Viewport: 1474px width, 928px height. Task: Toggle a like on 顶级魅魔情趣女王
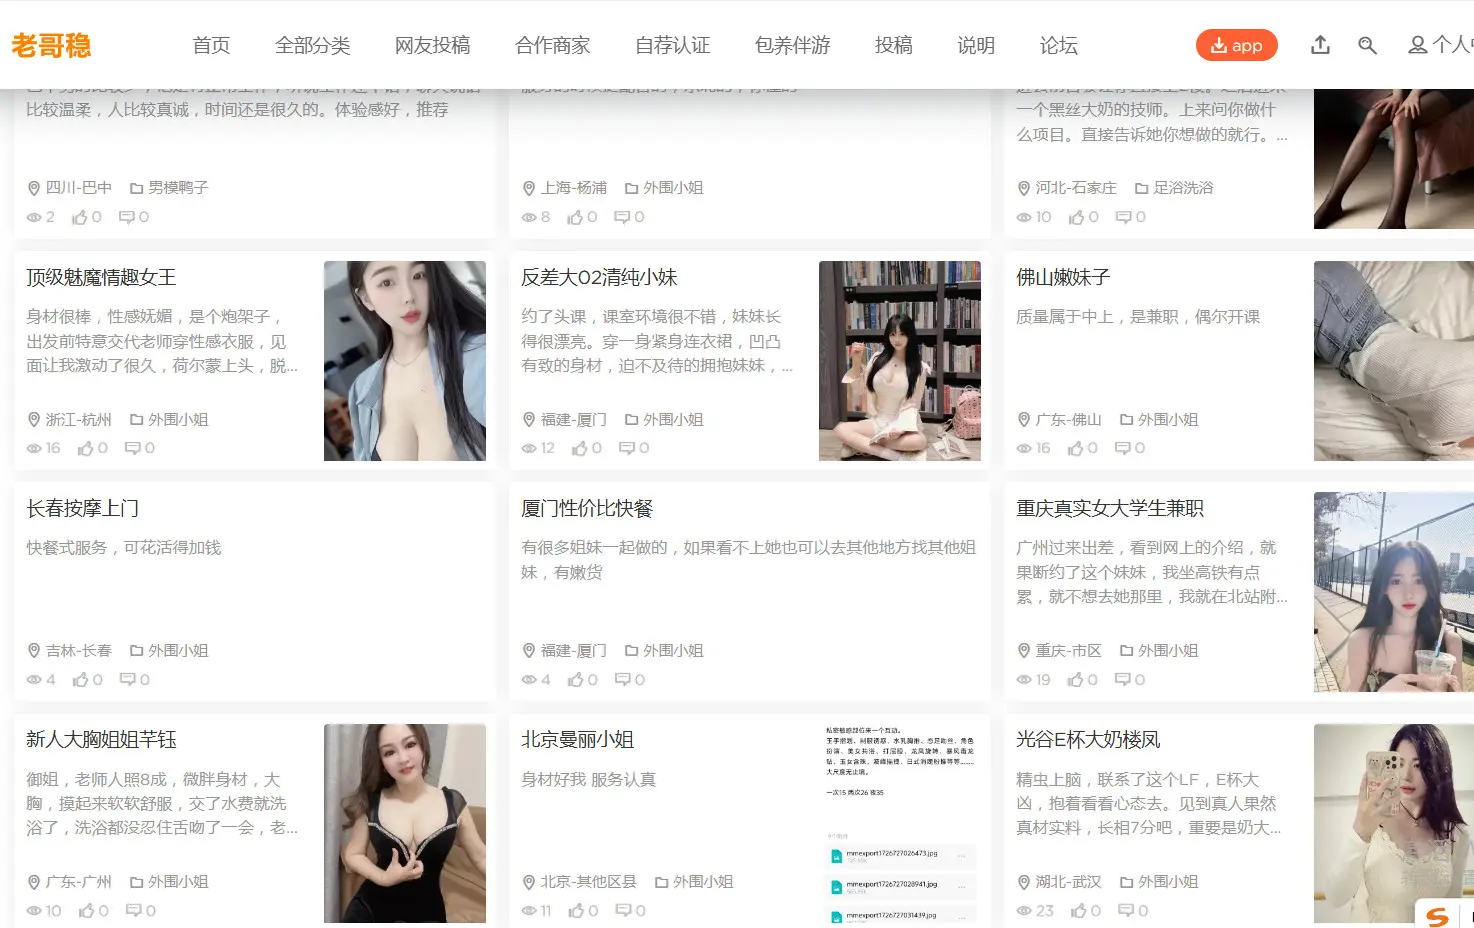coord(88,448)
